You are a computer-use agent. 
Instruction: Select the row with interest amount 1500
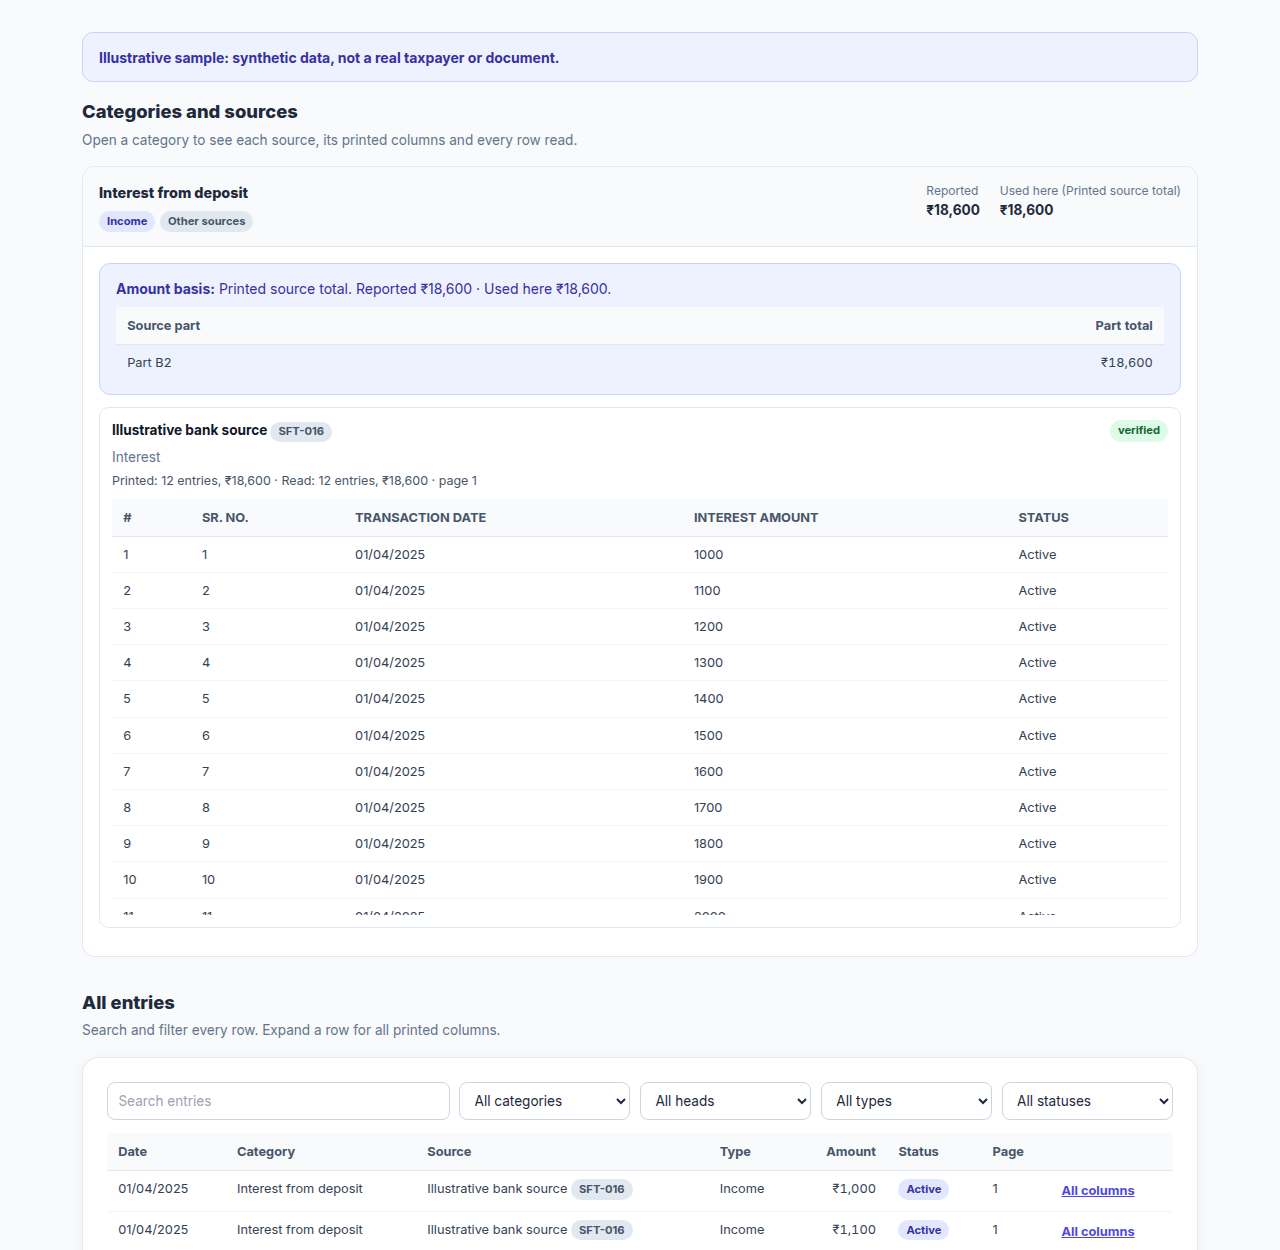click(640, 735)
